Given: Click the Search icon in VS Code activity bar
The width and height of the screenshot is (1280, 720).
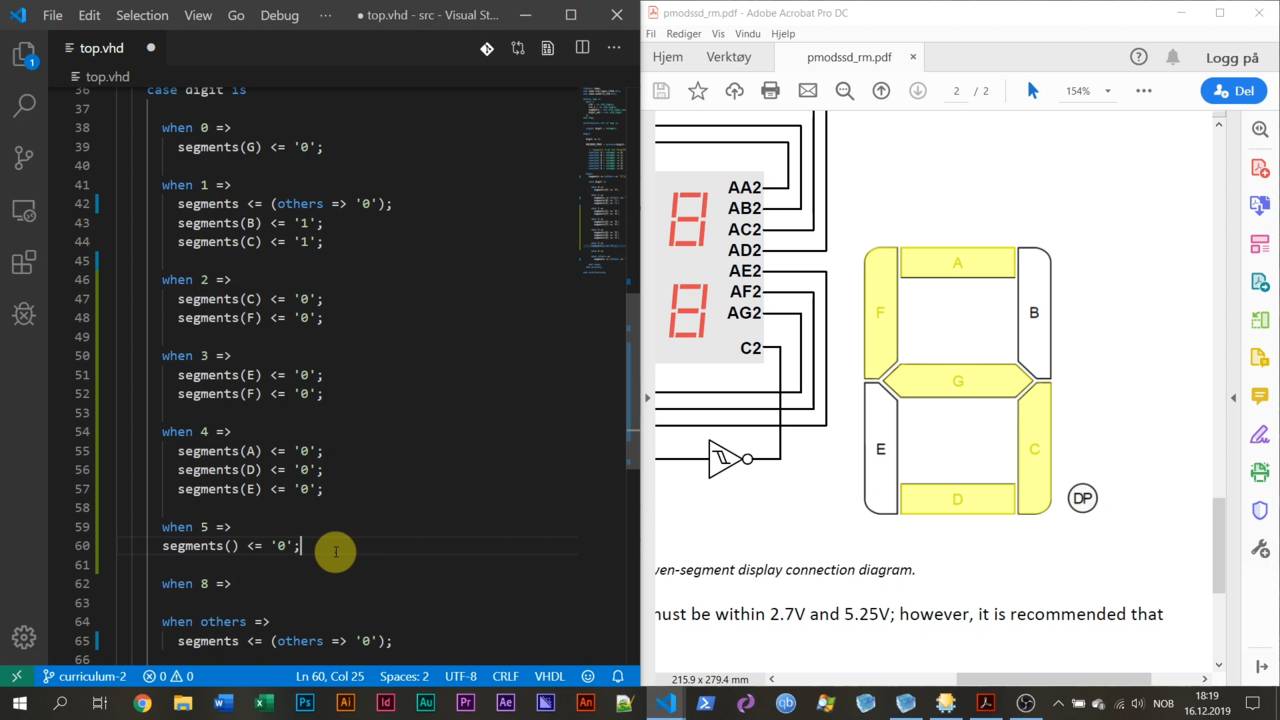Looking at the screenshot, I should (x=24, y=105).
